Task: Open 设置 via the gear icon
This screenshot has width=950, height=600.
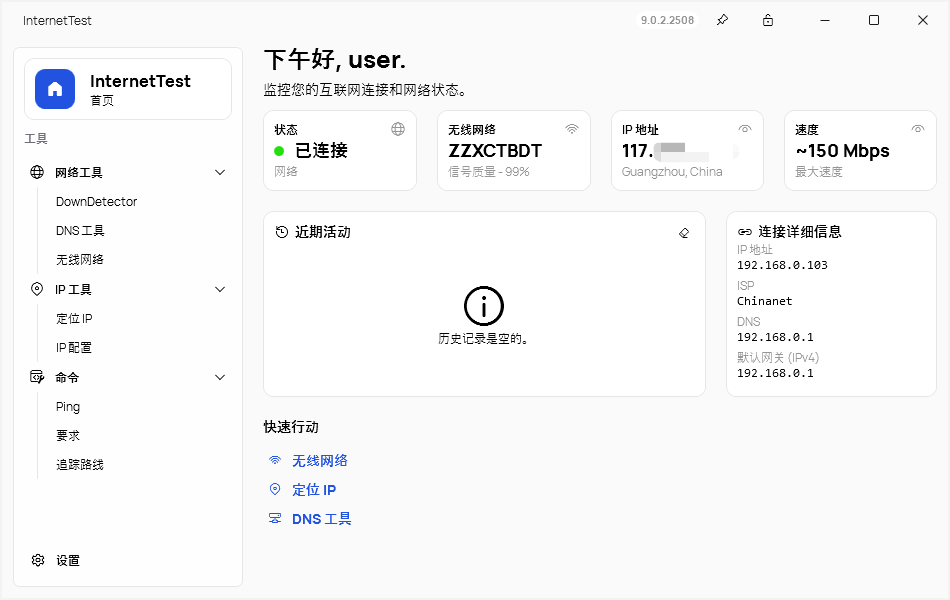Action: point(38,561)
